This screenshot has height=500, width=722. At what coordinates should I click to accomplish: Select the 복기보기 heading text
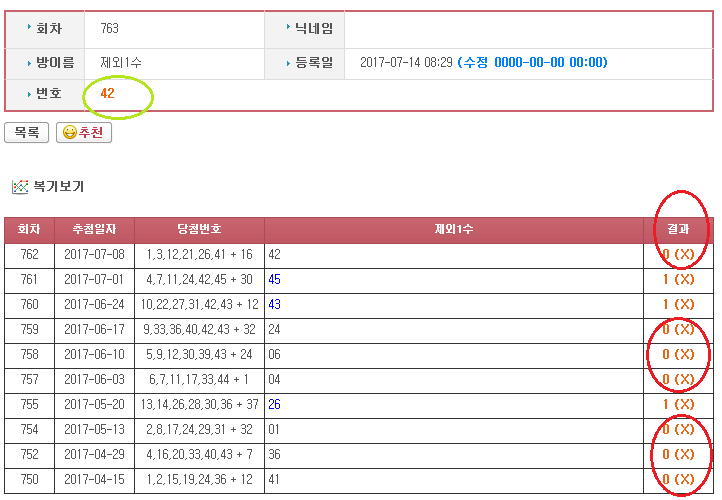pyautogui.click(x=59, y=187)
